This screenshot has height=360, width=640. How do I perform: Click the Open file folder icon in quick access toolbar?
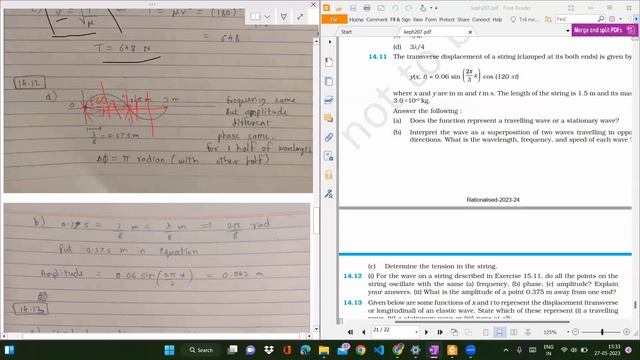pos(339,8)
